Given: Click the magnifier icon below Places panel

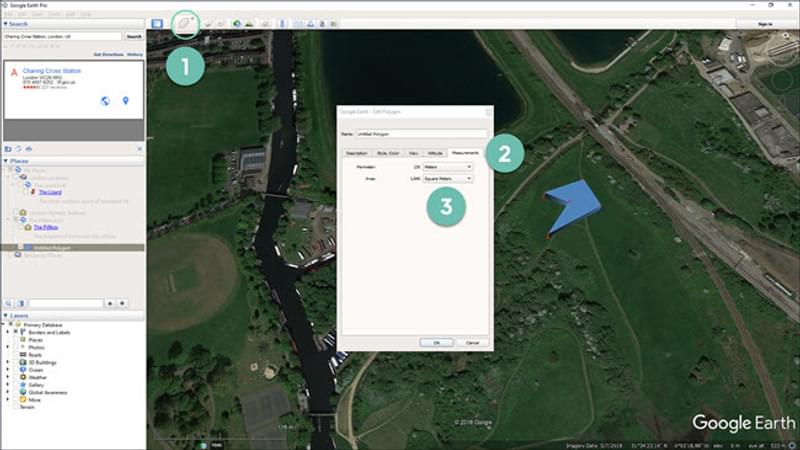Looking at the screenshot, I should pos(8,302).
